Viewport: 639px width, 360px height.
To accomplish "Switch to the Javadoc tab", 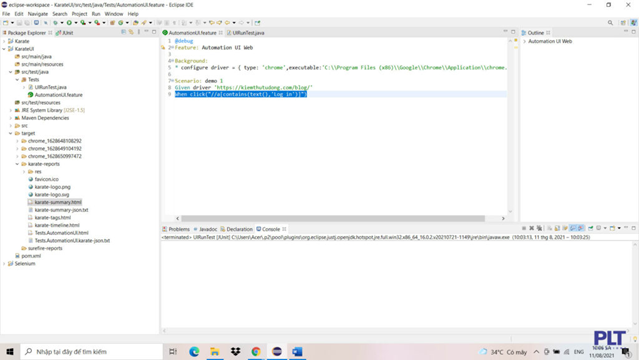I will [x=205, y=229].
